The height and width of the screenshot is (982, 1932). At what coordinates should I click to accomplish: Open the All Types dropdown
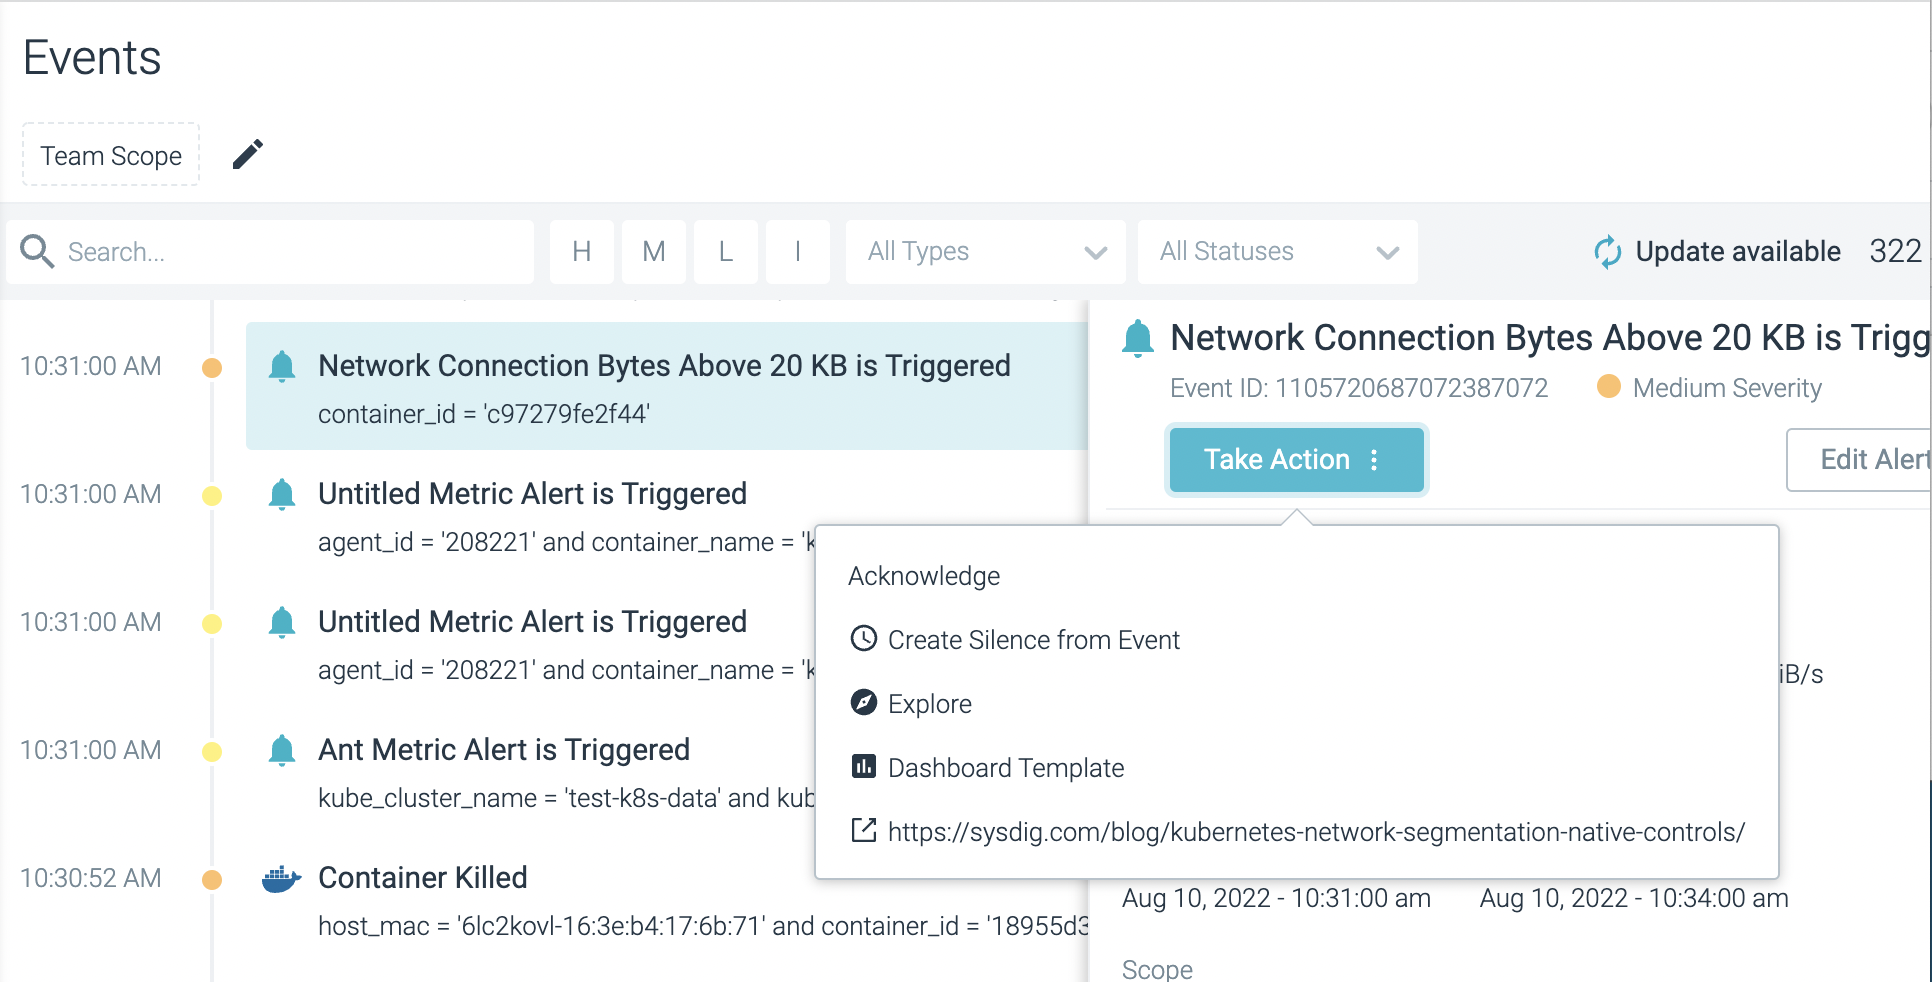point(986,251)
